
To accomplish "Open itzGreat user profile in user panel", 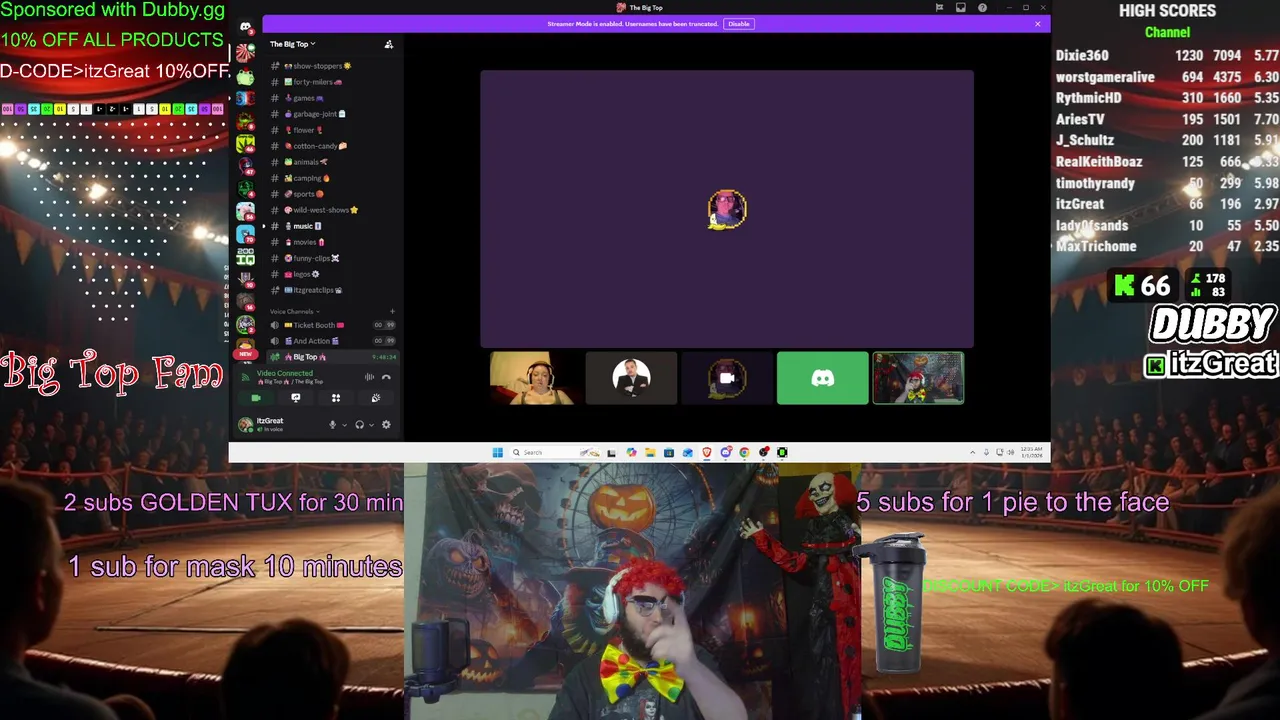I will [x=264, y=425].
